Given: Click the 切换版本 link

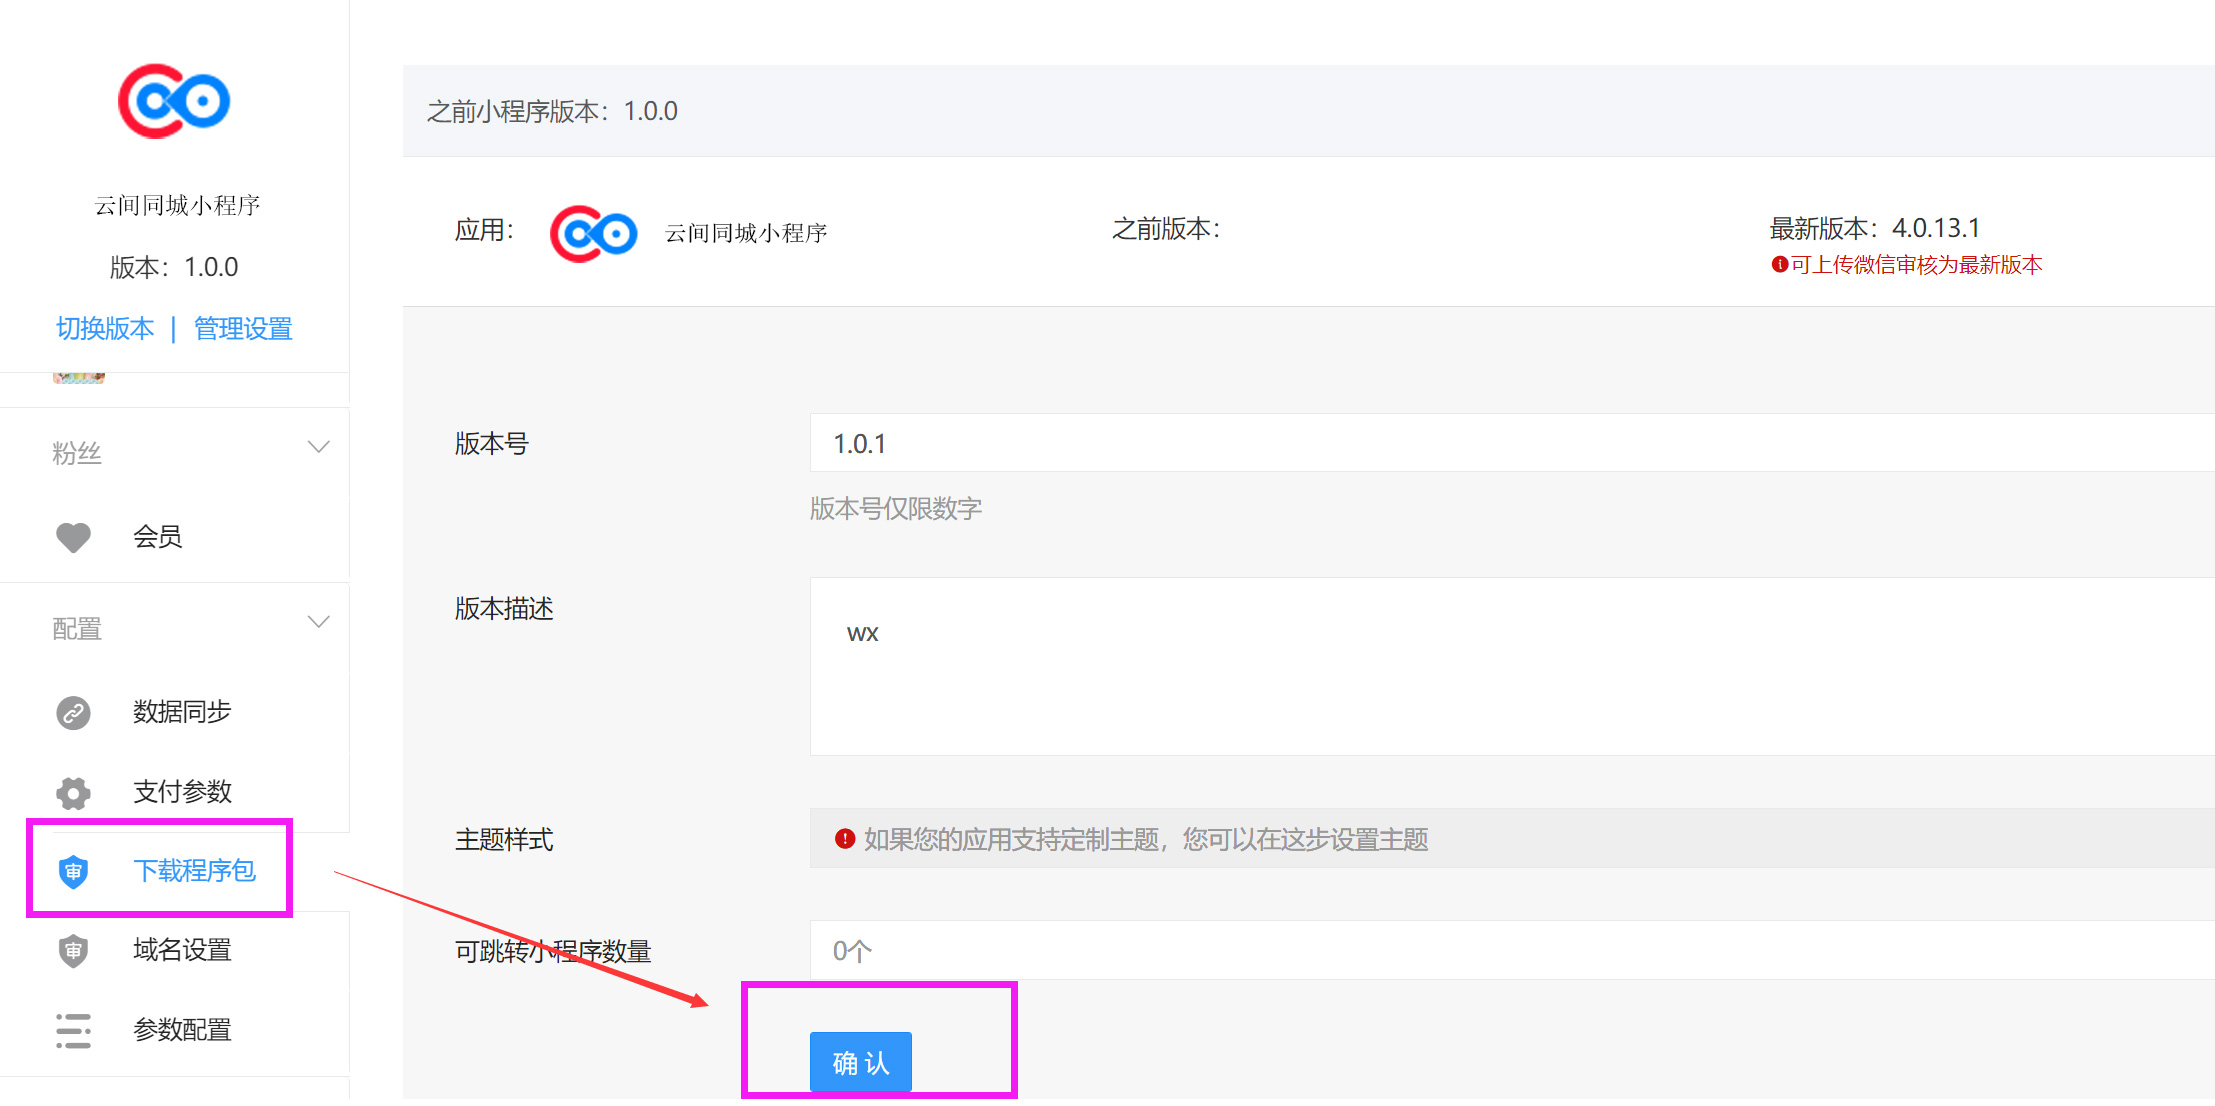Looking at the screenshot, I should pos(105,329).
